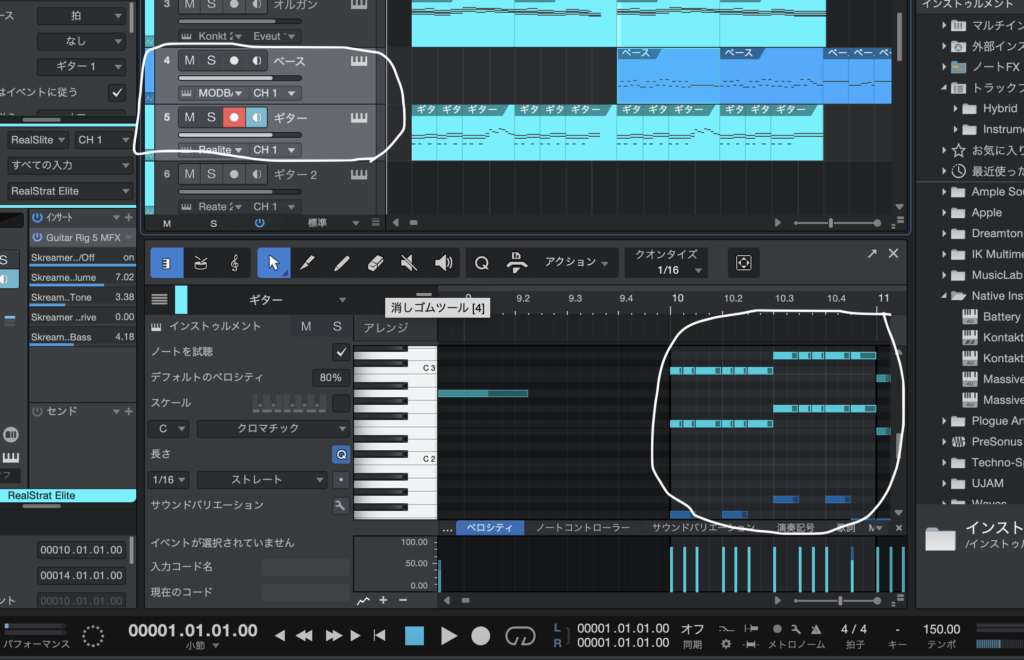Open score view with treble clef icon
This screenshot has height=660, width=1024.
point(234,263)
